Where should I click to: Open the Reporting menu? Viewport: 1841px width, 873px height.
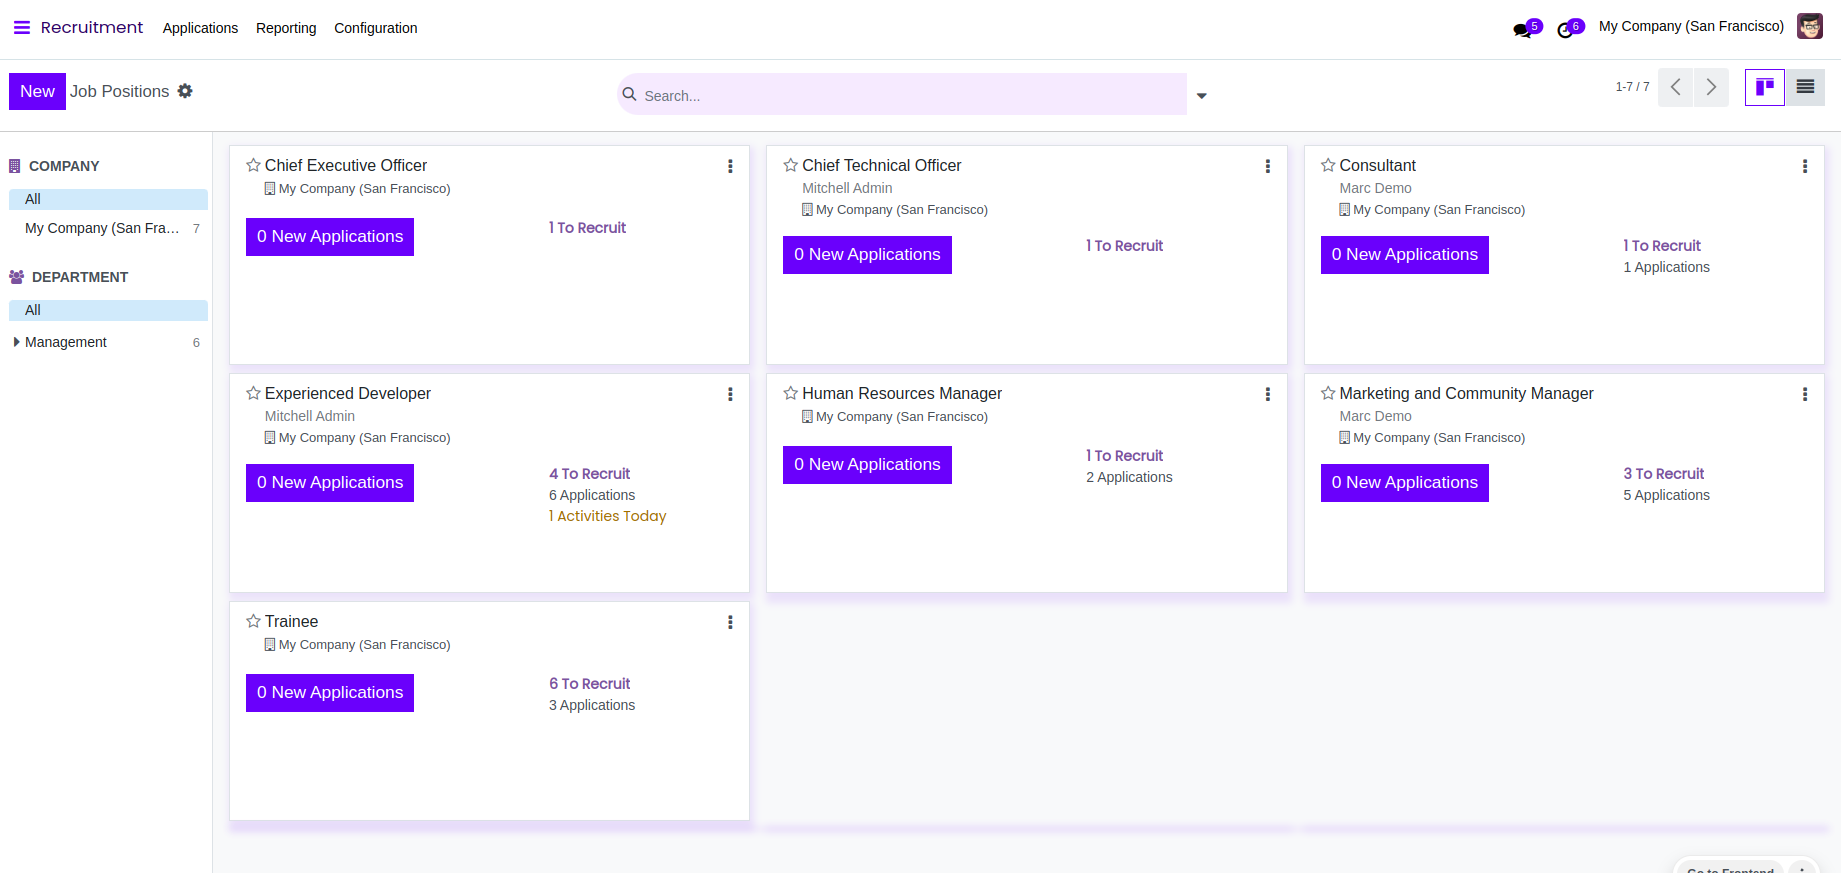click(x=286, y=28)
